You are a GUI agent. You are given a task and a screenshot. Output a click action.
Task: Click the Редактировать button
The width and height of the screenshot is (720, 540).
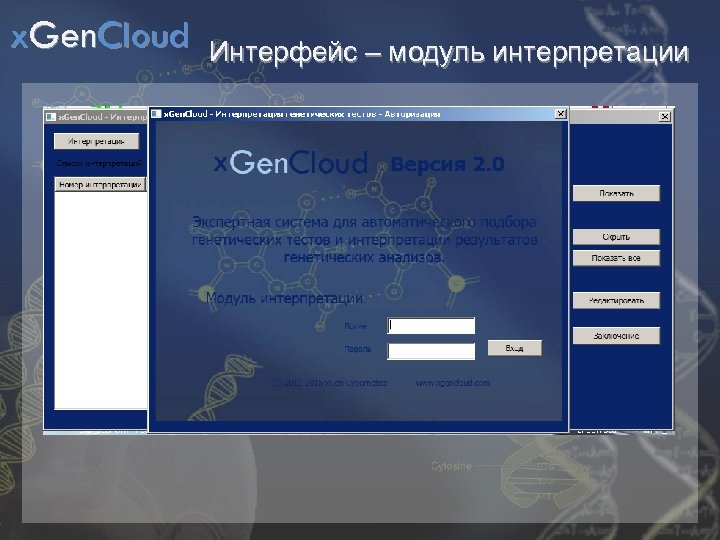tap(616, 301)
